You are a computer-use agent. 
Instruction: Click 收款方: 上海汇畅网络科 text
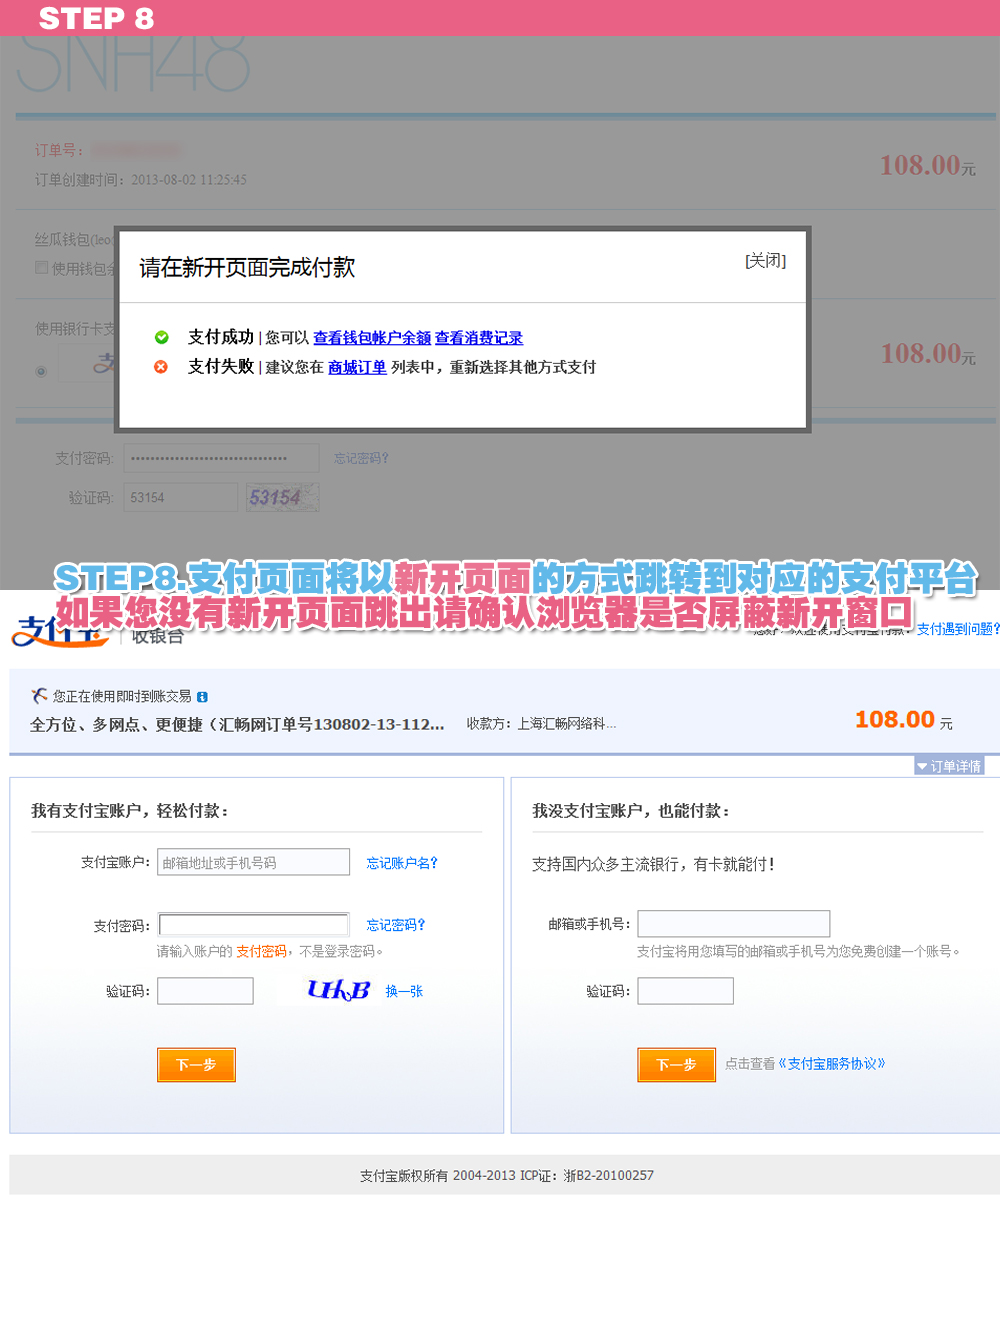(x=541, y=724)
